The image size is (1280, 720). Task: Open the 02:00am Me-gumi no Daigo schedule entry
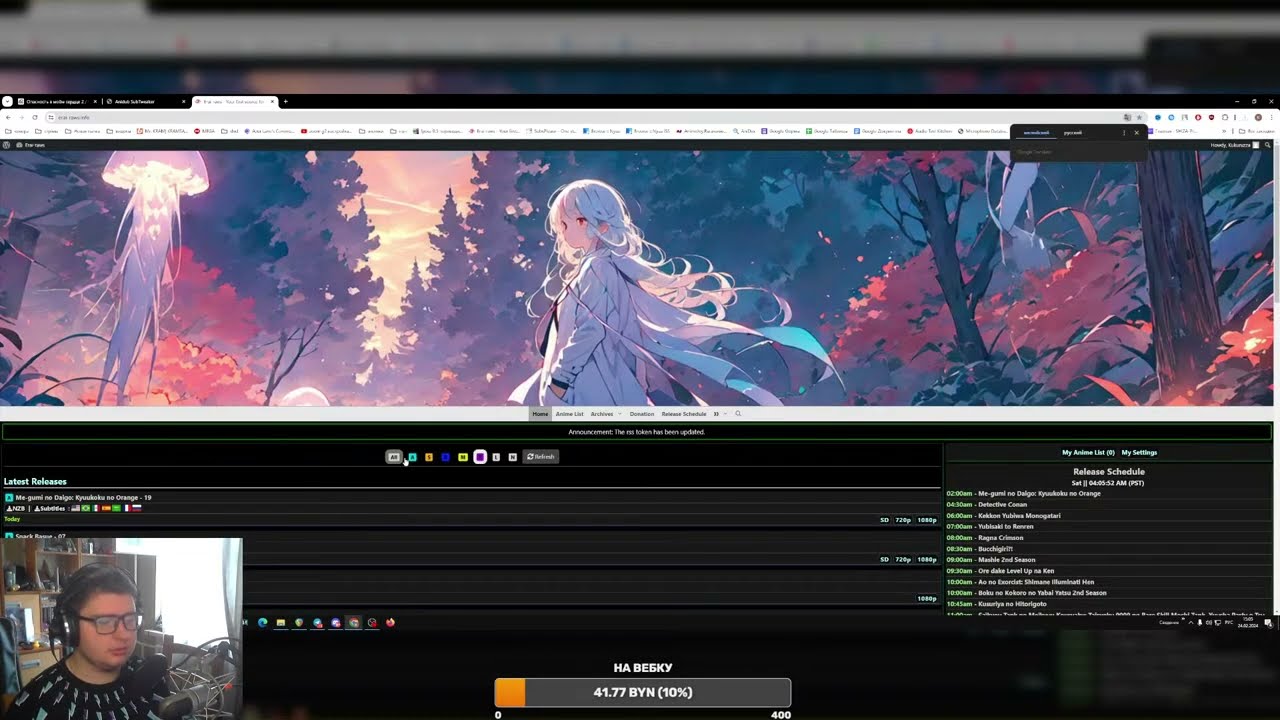tap(1039, 494)
